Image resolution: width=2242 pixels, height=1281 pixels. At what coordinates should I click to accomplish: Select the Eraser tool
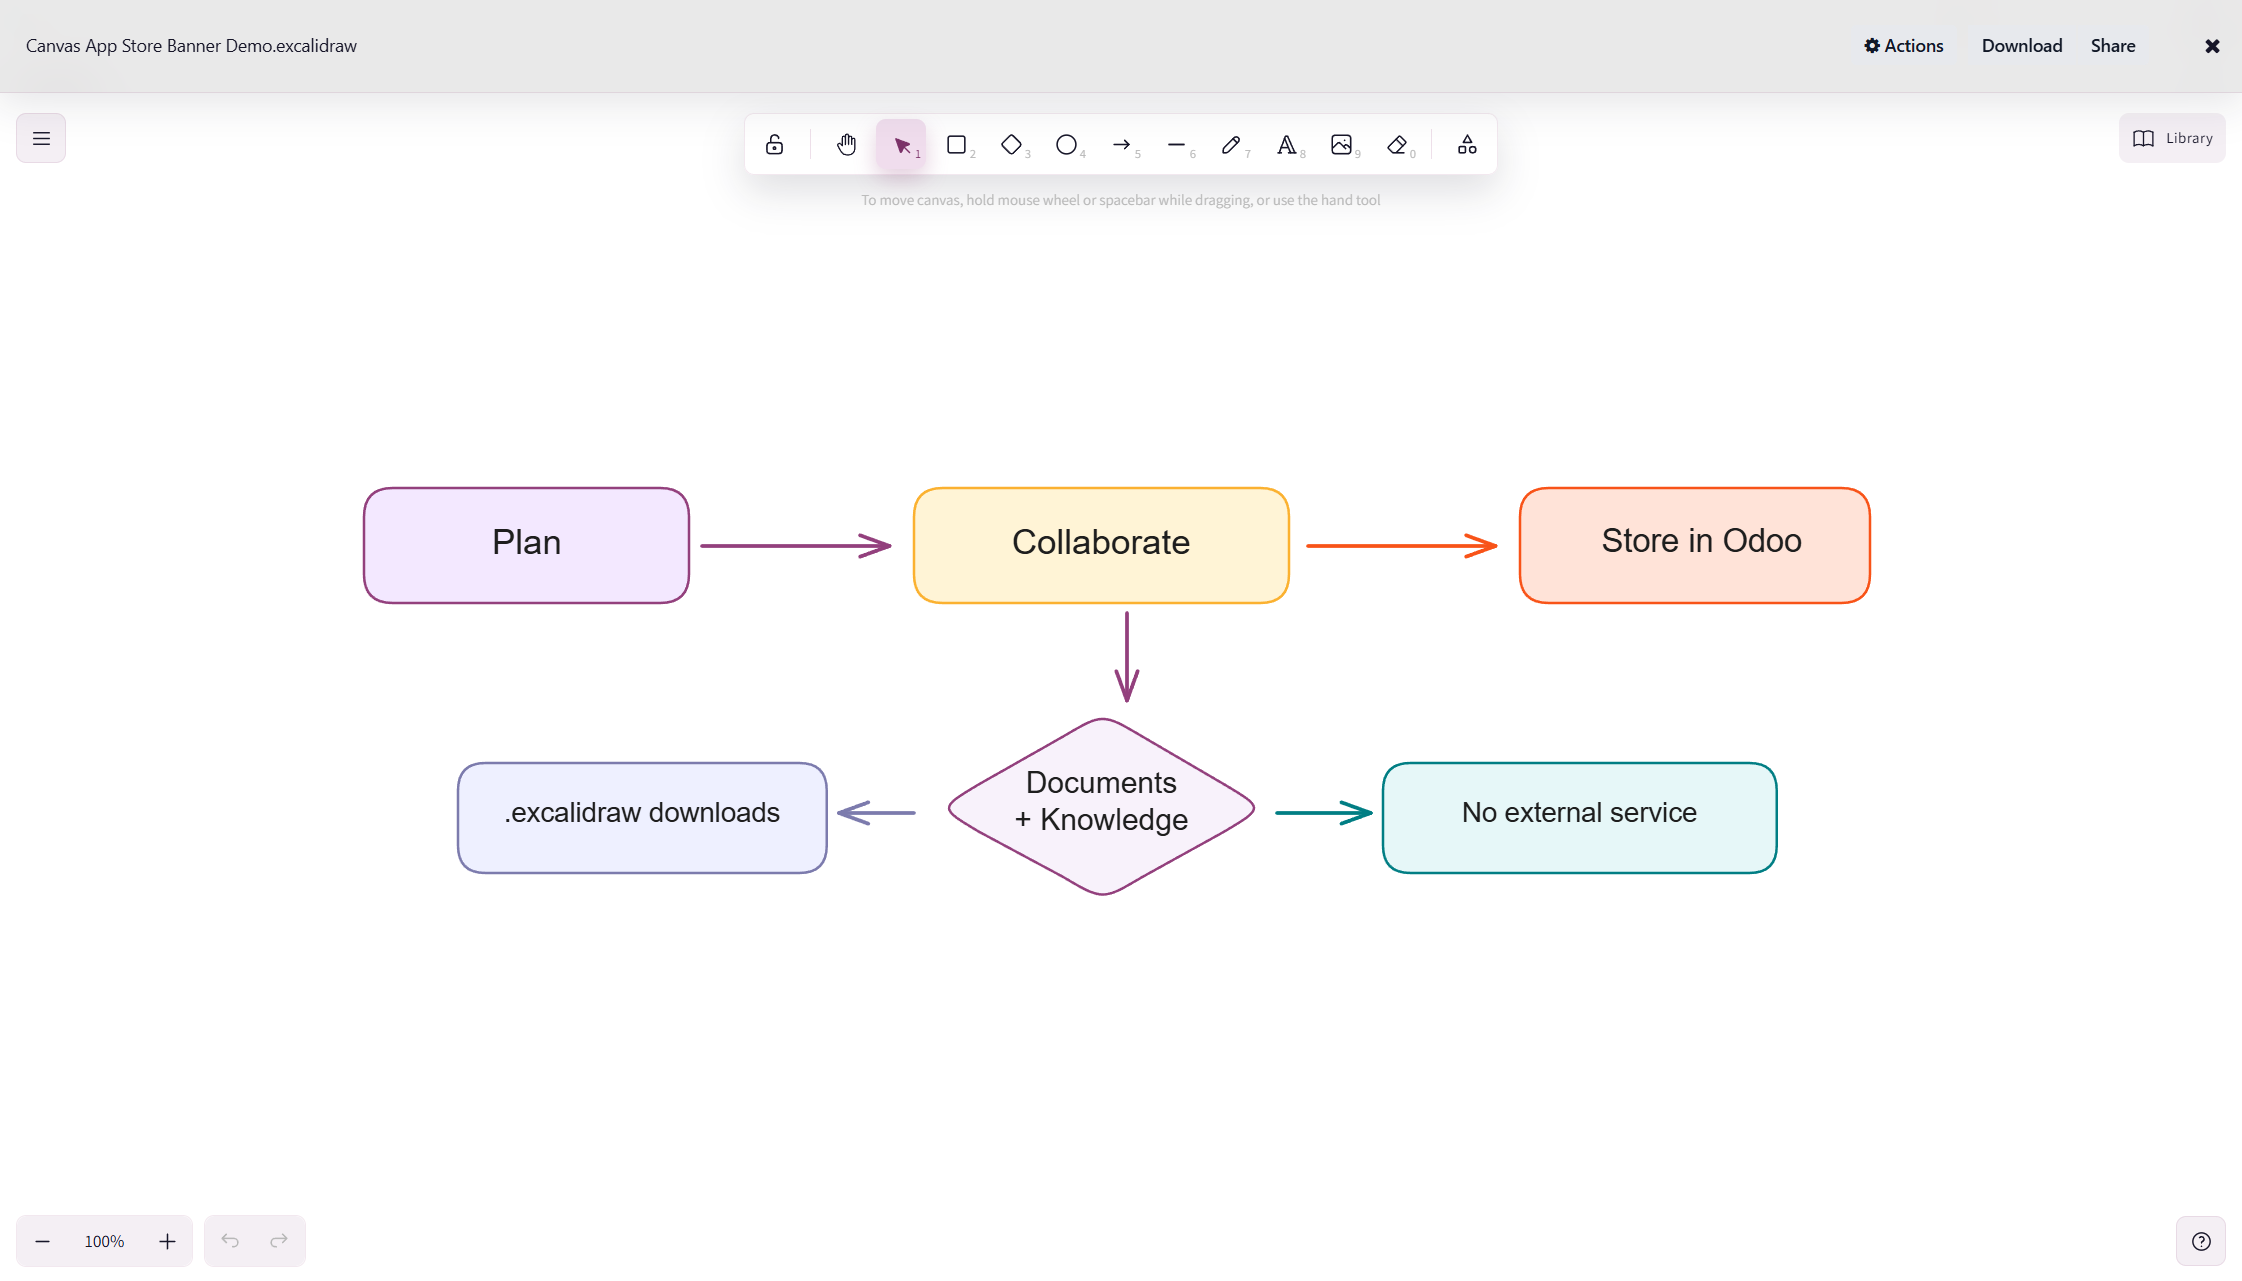[1397, 145]
